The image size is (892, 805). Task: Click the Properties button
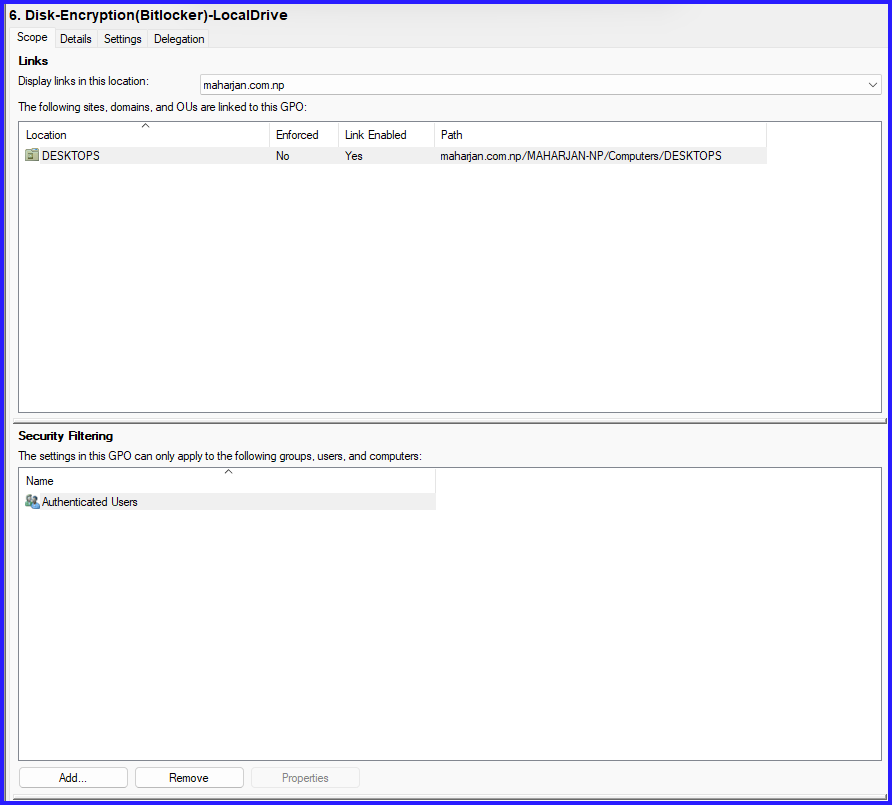coord(305,778)
